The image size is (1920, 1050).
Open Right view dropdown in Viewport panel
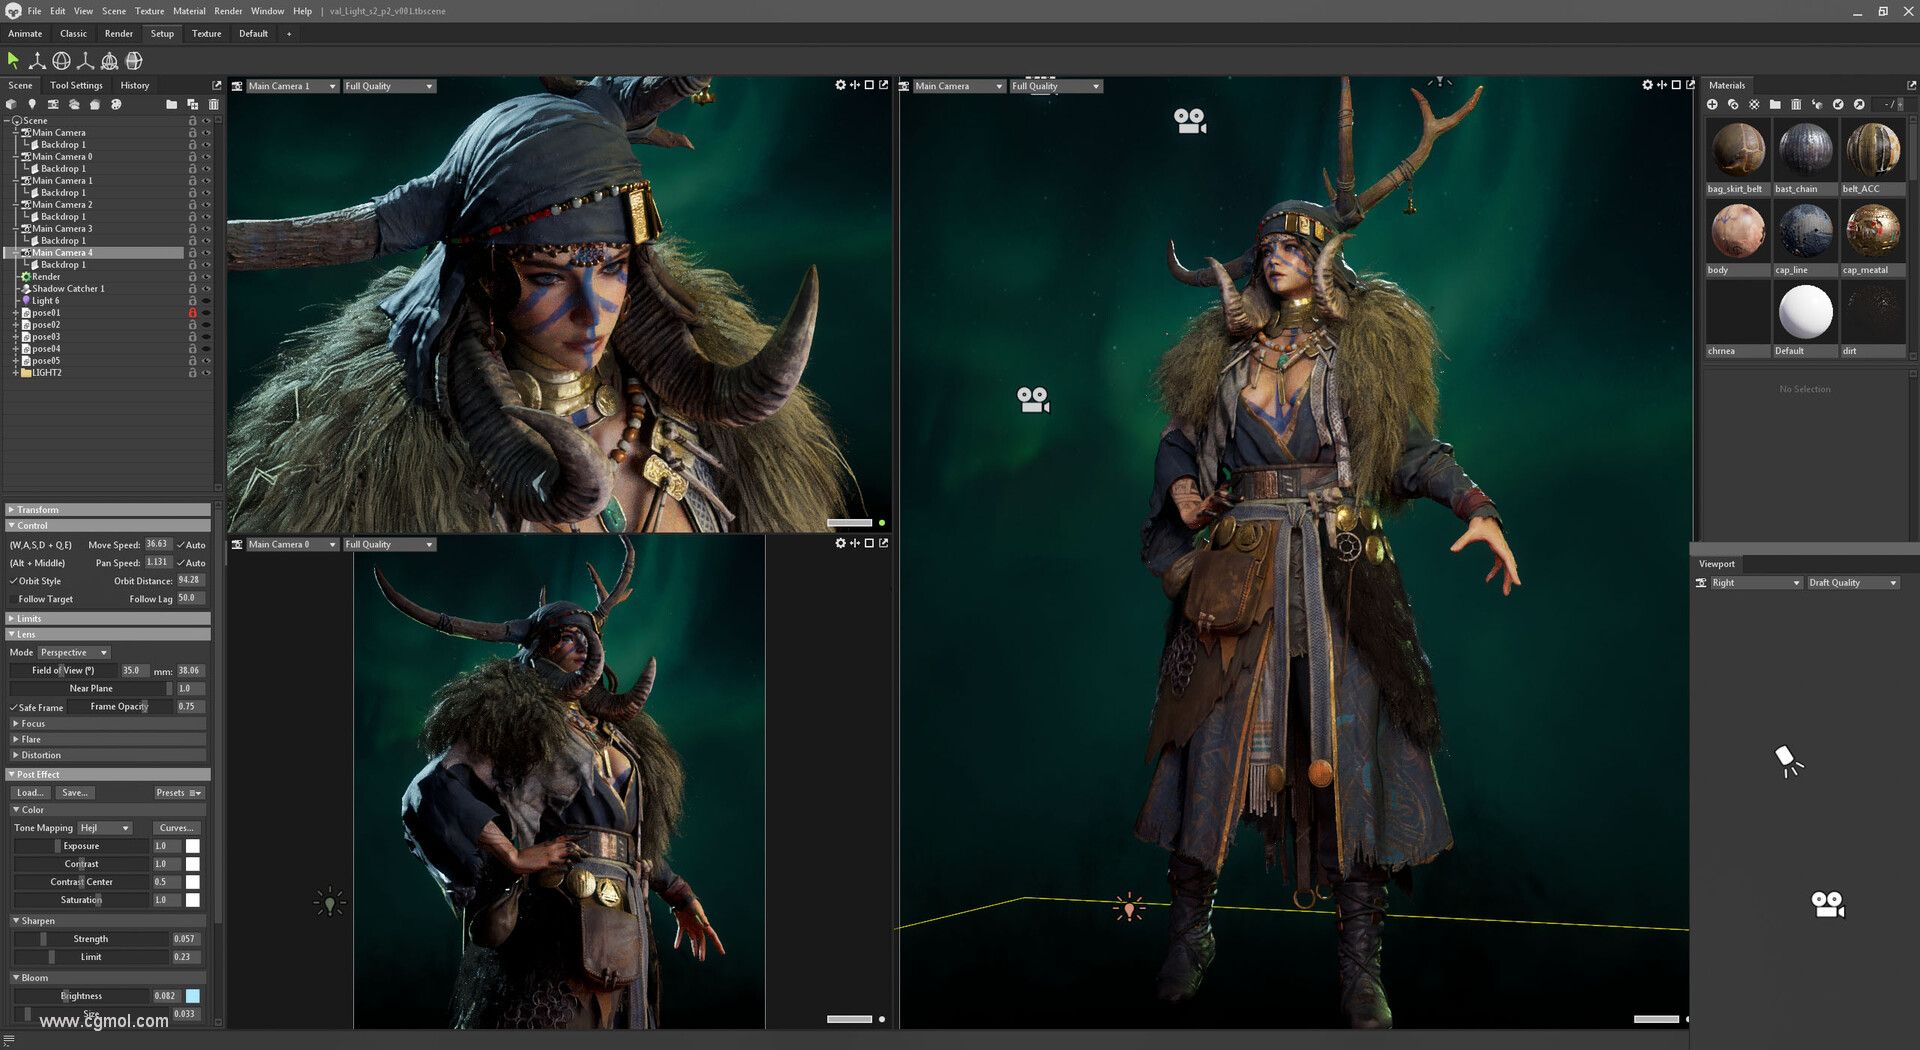(x=1755, y=583)
